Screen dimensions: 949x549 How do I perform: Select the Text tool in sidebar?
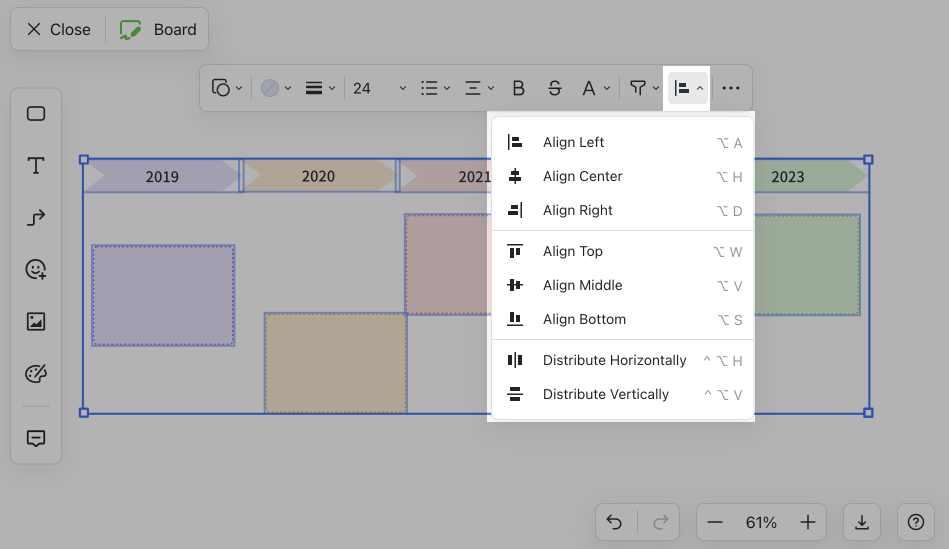click(36, 166)
